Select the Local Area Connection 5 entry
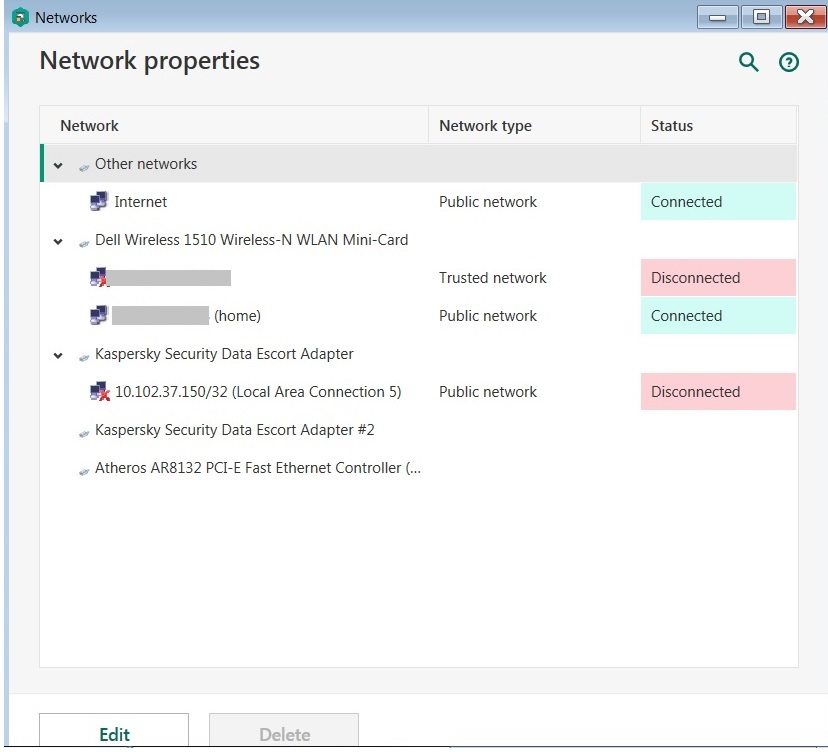This screenshot has width=828, height=752. click(258, 392)
